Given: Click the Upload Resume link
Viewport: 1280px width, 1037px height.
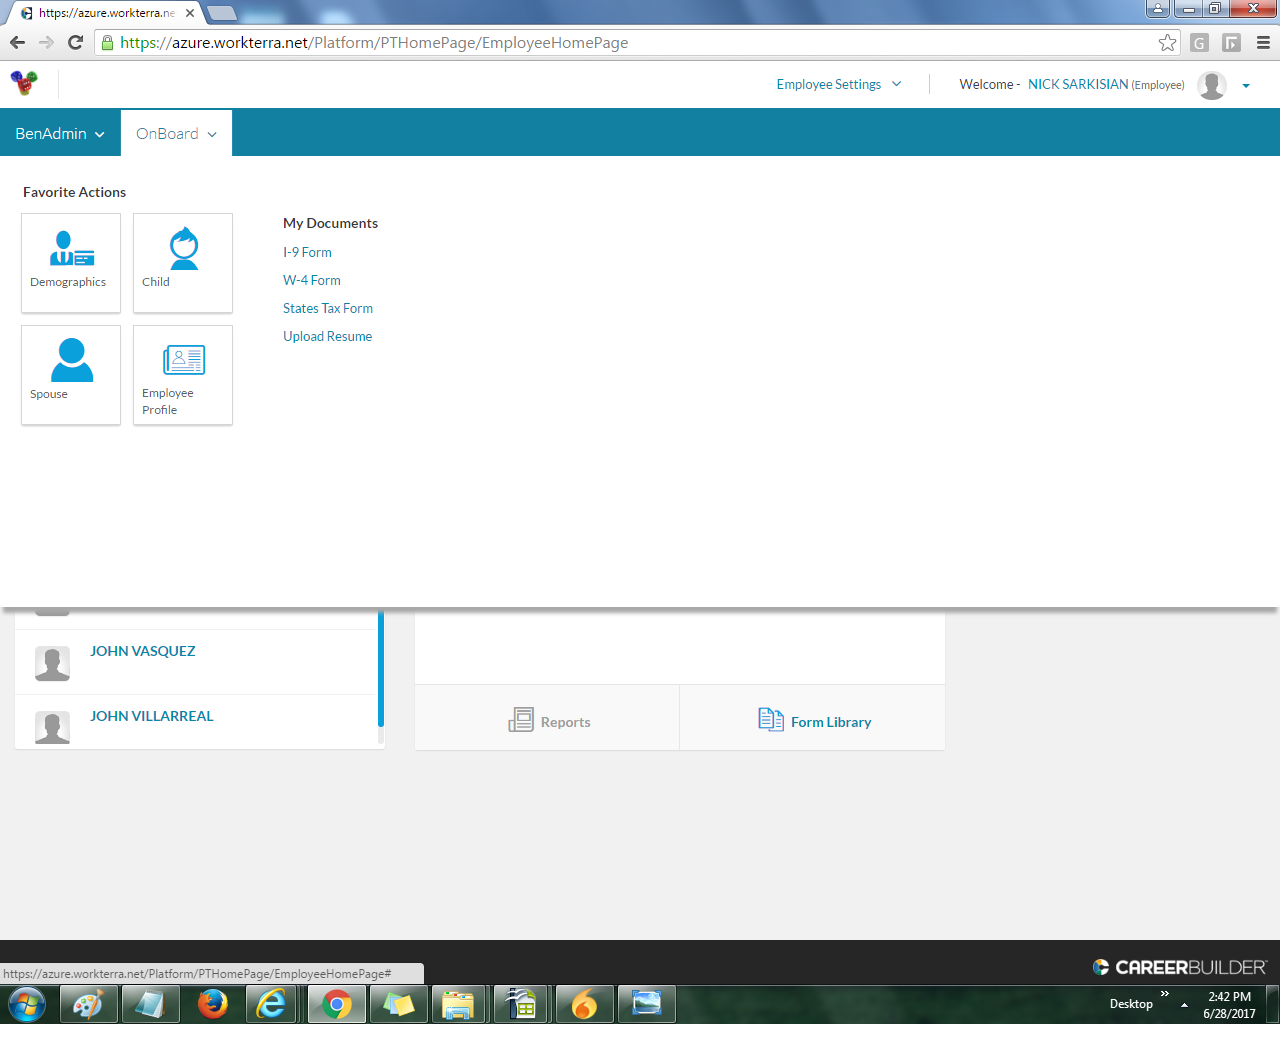Looking at the screenshot, I should tap(327, 336).
